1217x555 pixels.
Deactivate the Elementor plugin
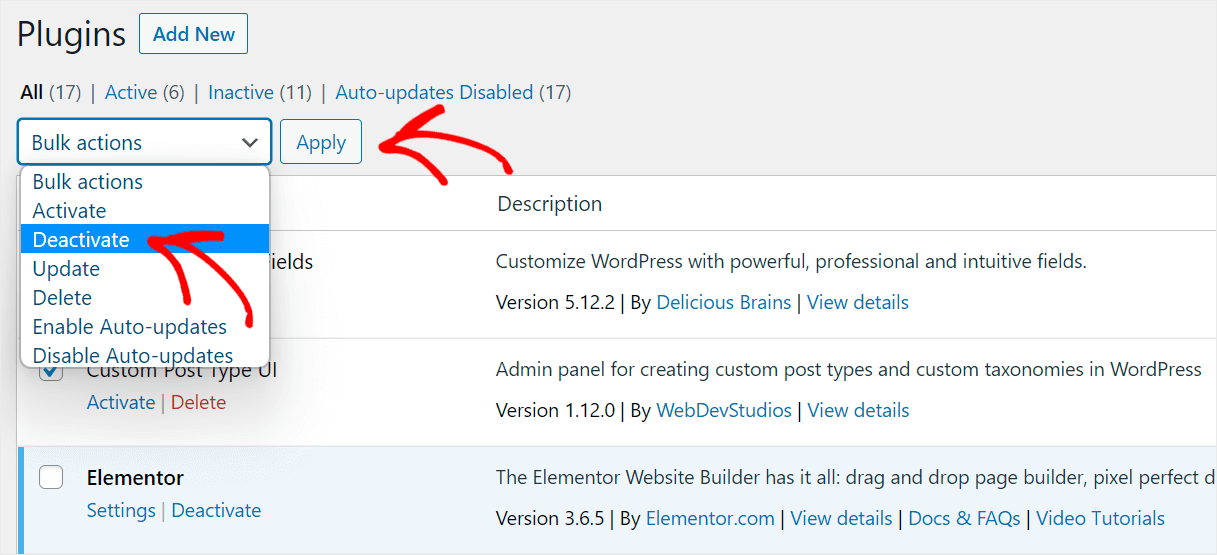point(216,510)
